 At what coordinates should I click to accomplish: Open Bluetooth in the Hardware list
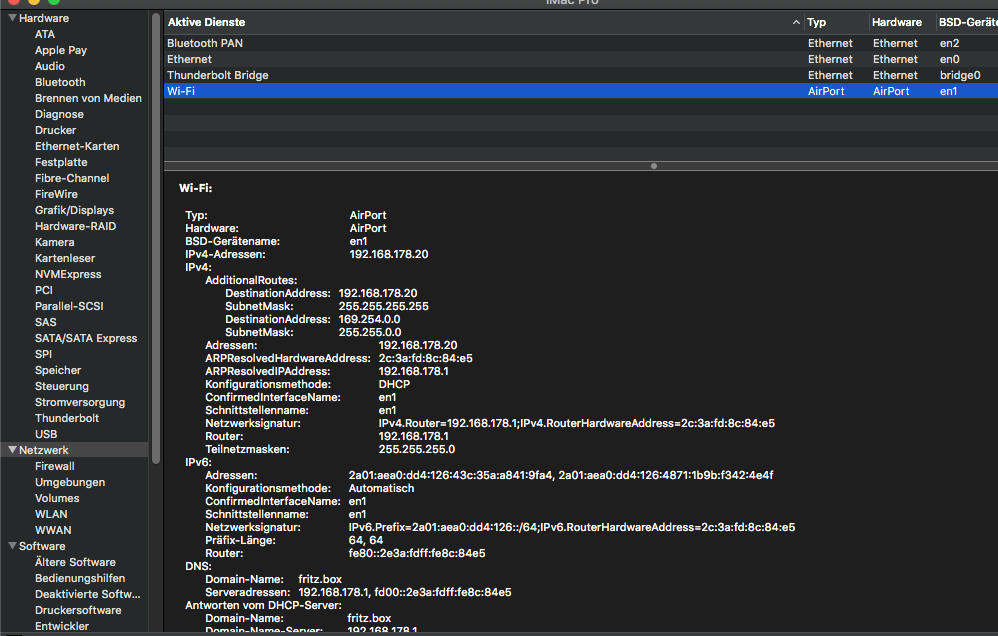pyautogui.click(x=60, y=82)
